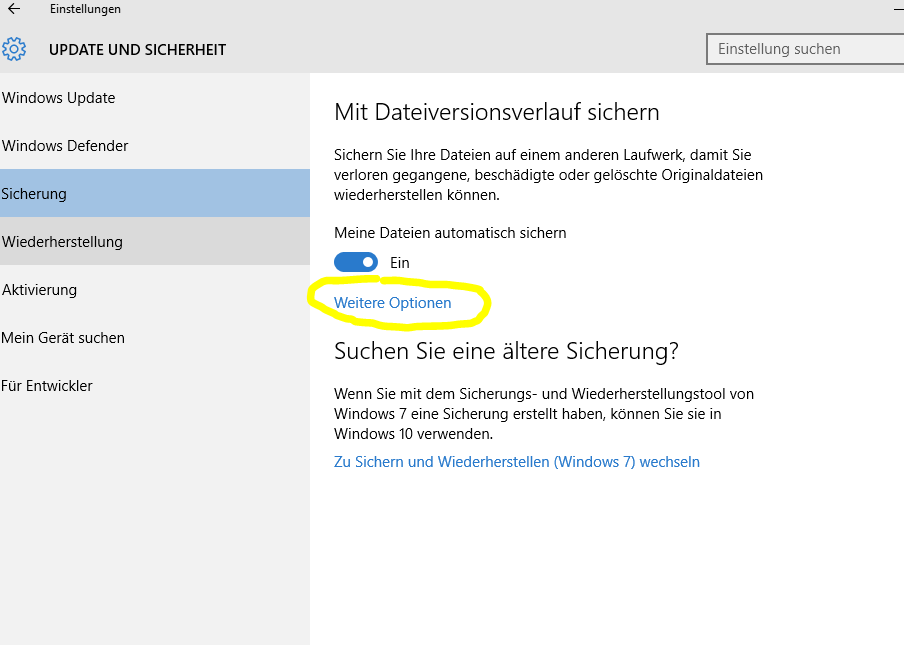Click the 'Ein' toggle state label
The image size is (904, 645).
click(400, 263)
